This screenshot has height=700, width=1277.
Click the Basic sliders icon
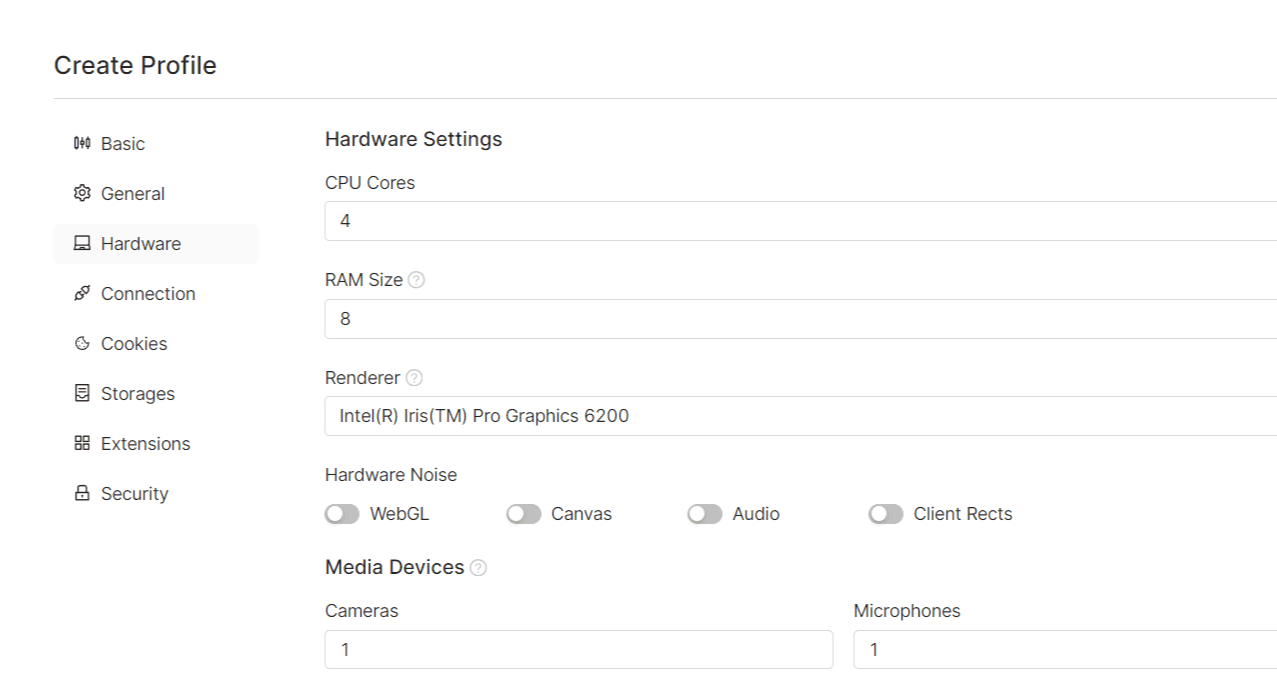click(82, 144)
